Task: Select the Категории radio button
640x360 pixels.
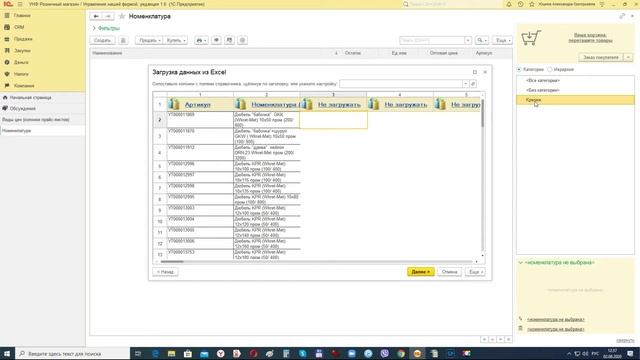Action: point(519,69)
